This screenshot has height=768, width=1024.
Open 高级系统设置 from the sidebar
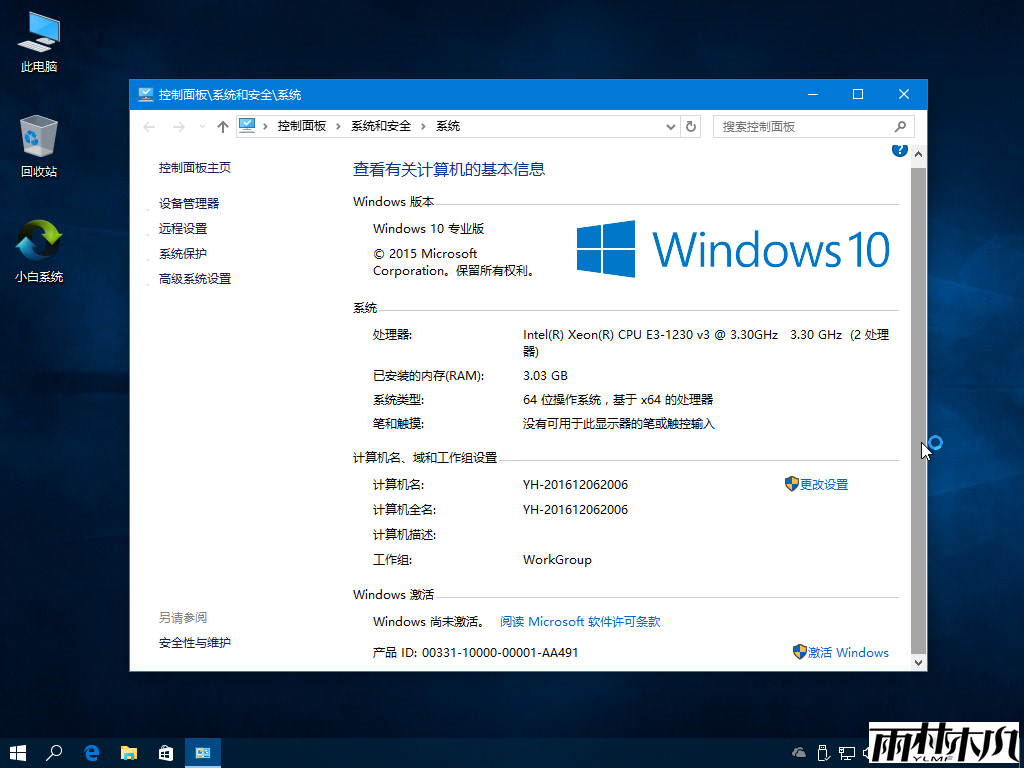point(195,279)
